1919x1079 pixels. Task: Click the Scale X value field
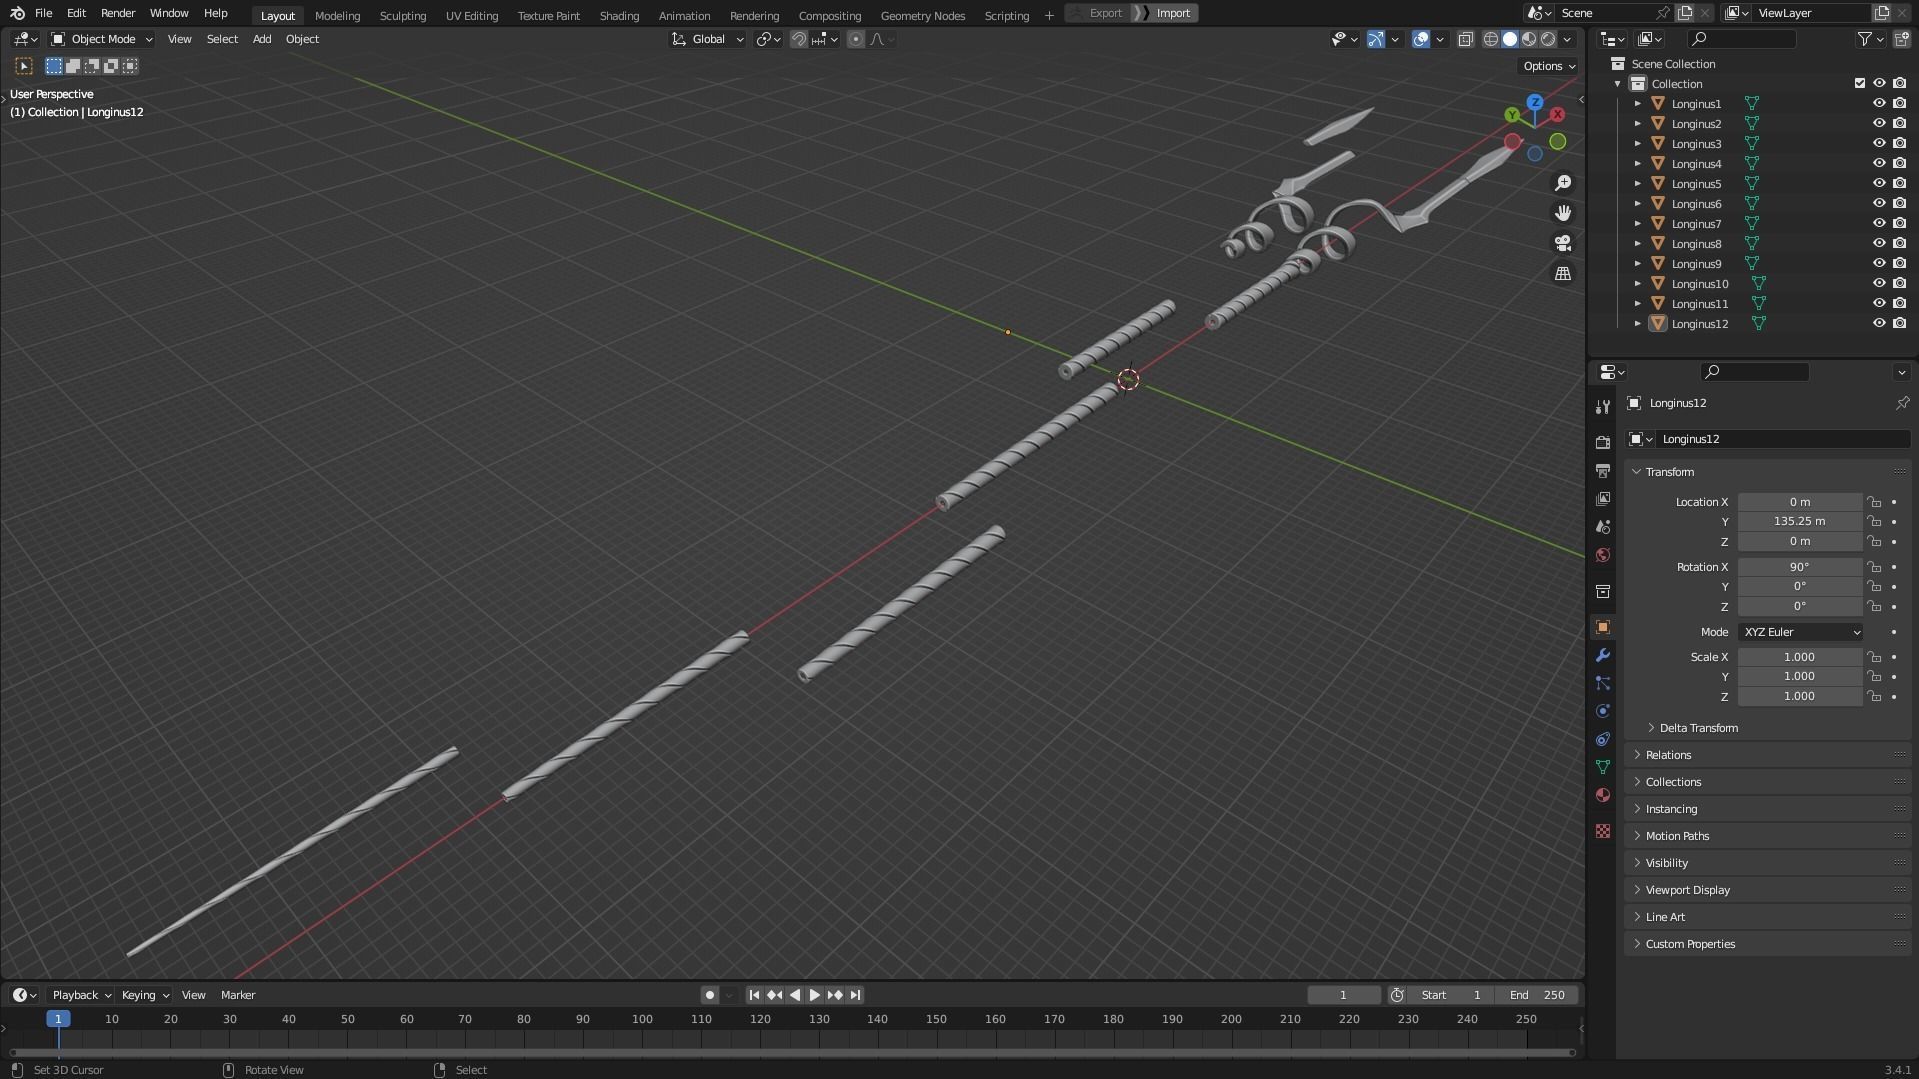pos(1800,657)
